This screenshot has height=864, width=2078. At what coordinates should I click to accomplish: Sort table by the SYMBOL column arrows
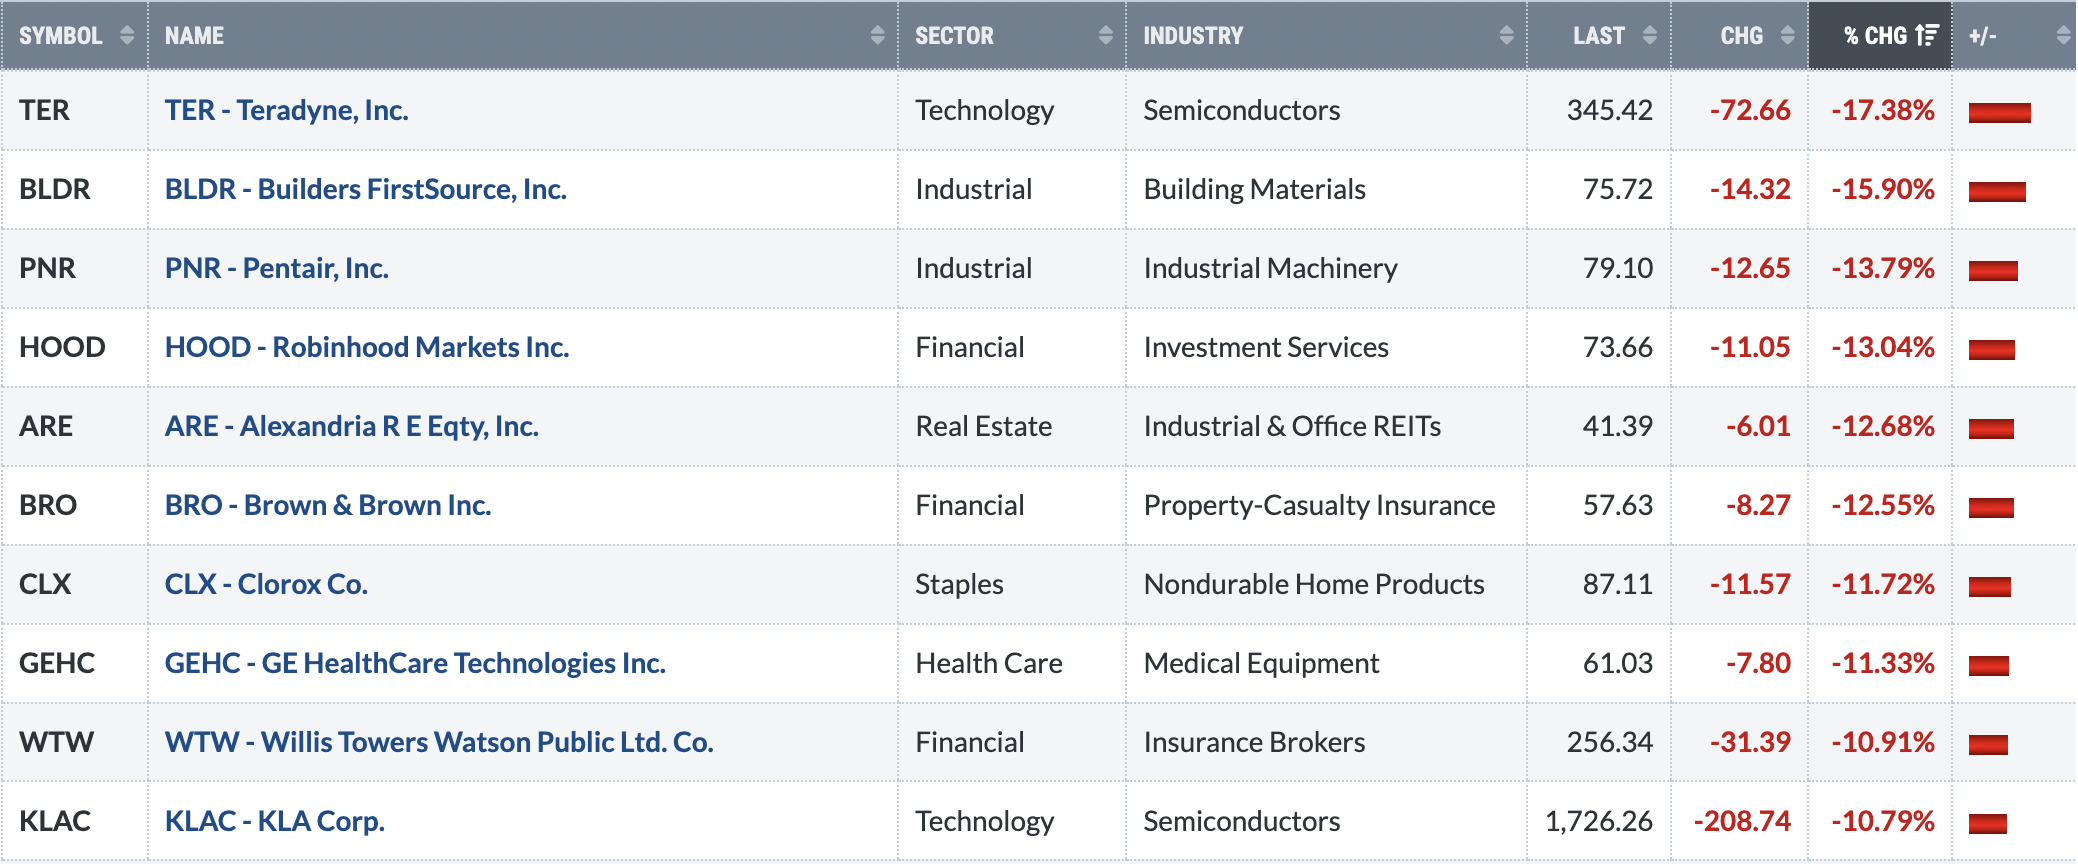[x=127, y=36]
